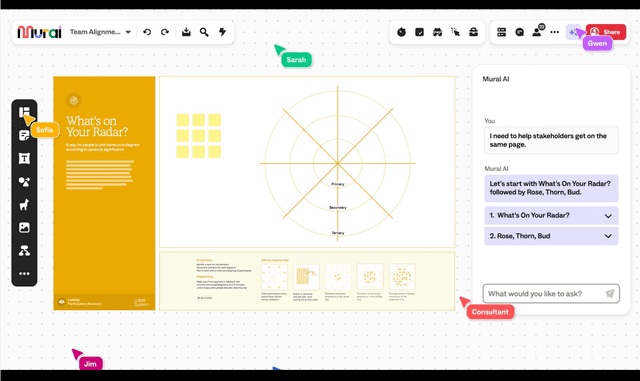Open the comments bubble icon
Image resolution: width=640 pixels, height=381 pixels.
coord(519,32)
